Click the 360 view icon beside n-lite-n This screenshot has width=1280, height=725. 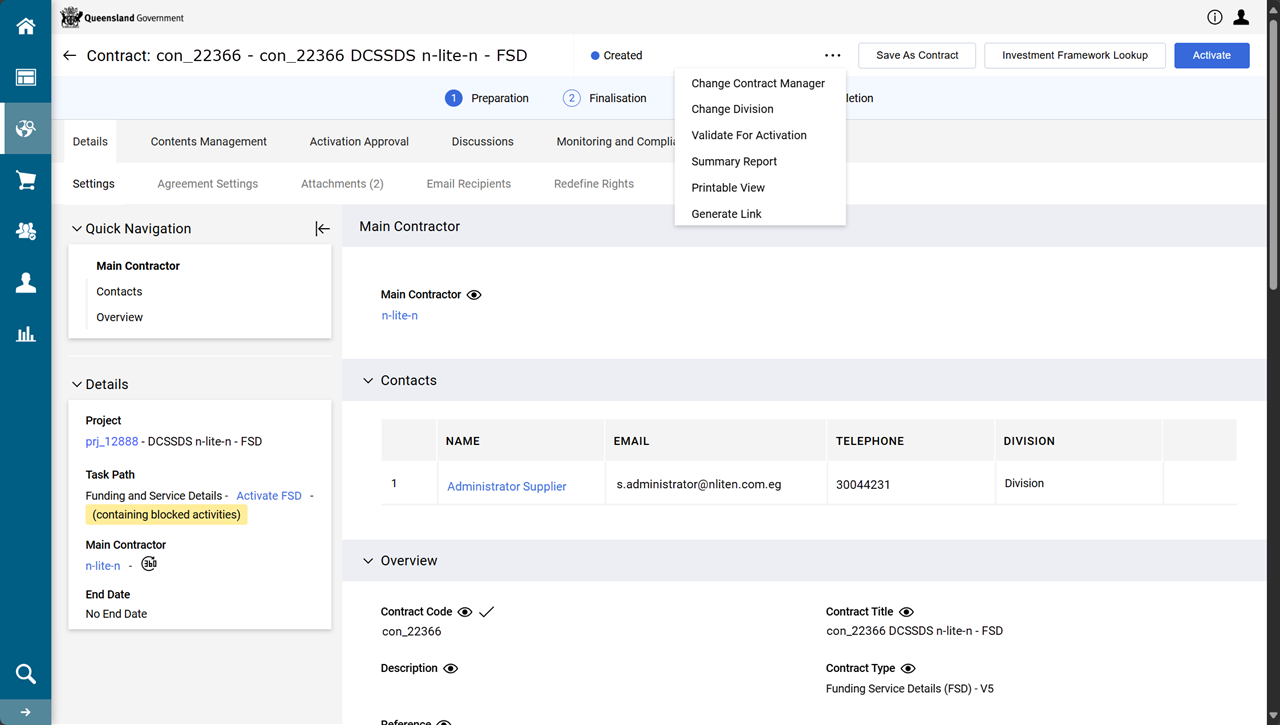pyautogui.click(x=149, y=564)
